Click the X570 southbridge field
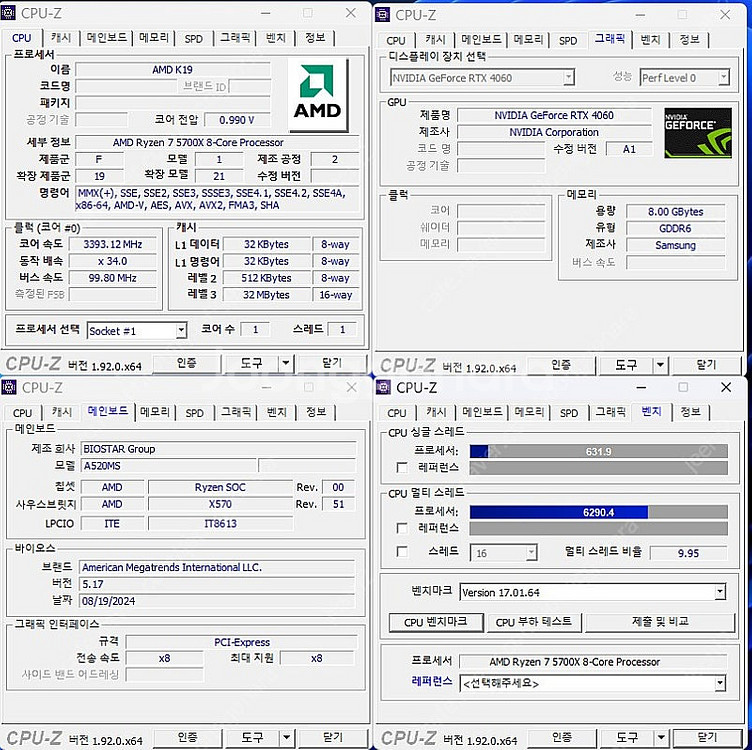The width and height of the screenshot is (752, 750). click(x=220, y=504)
